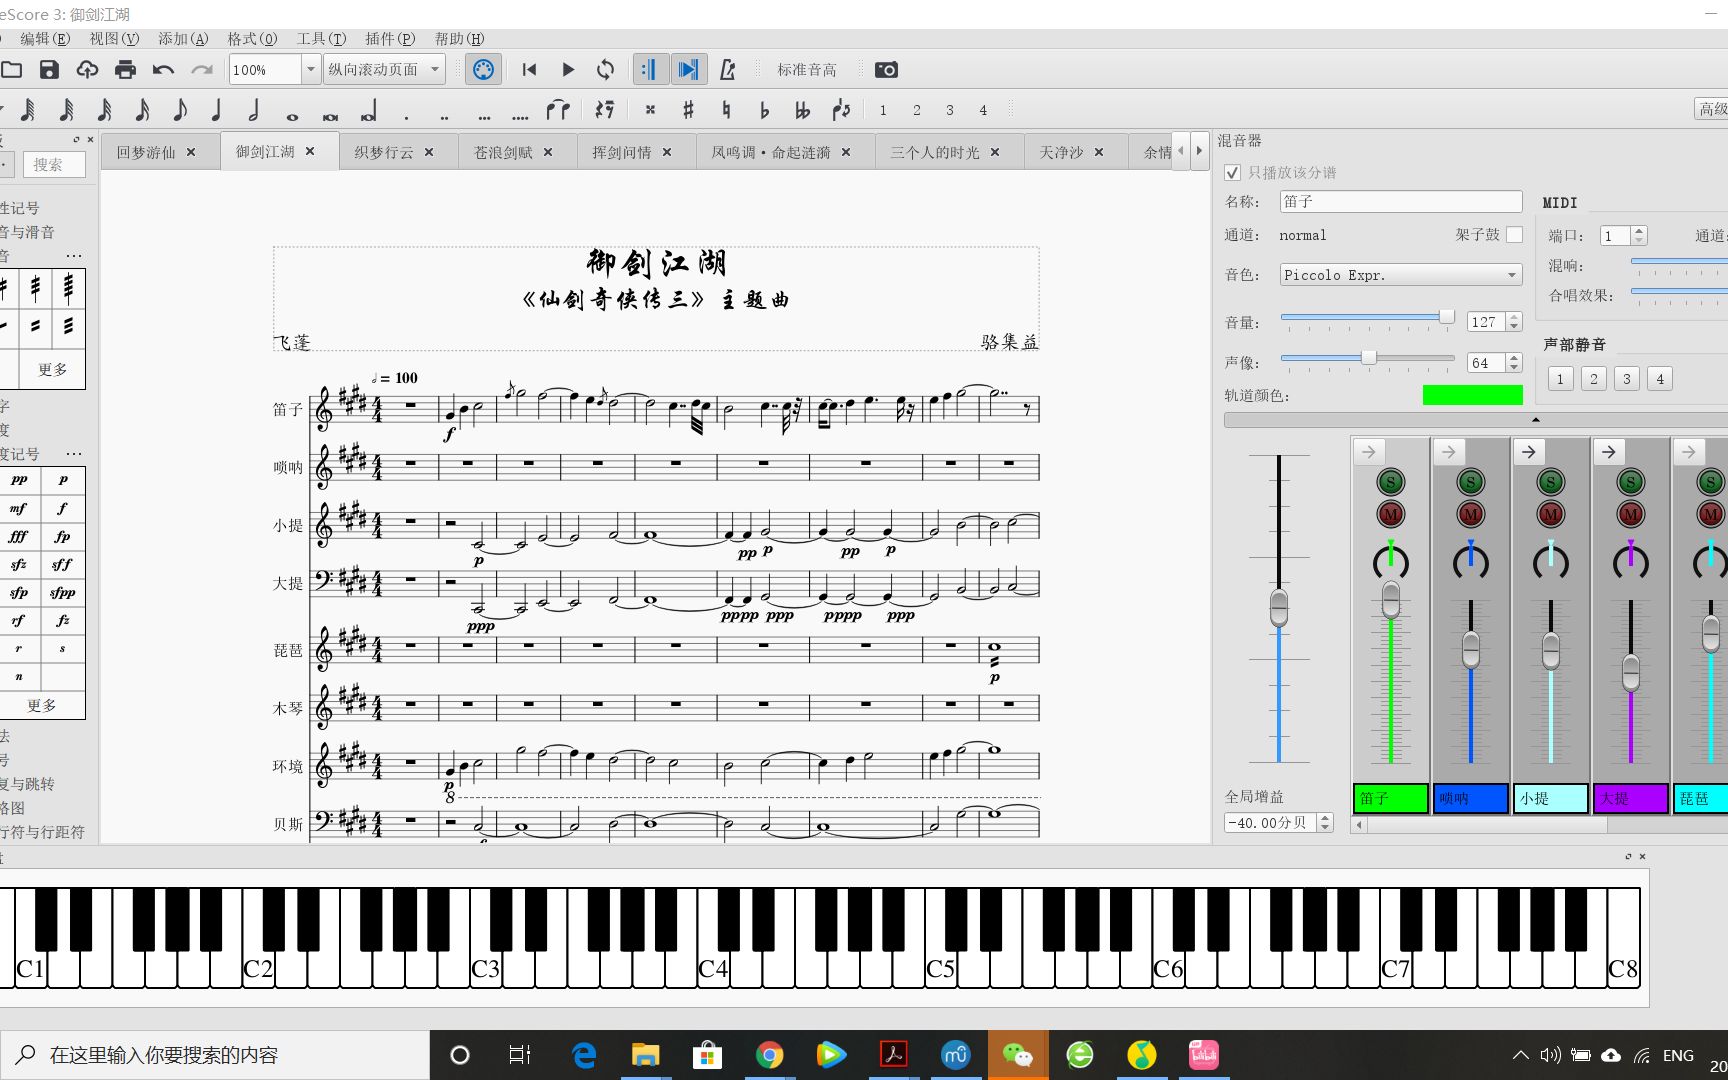The width and height of the screenshot is (1728, 1080).
Task: Select the eighth note duration
Action: coord(179,109)
